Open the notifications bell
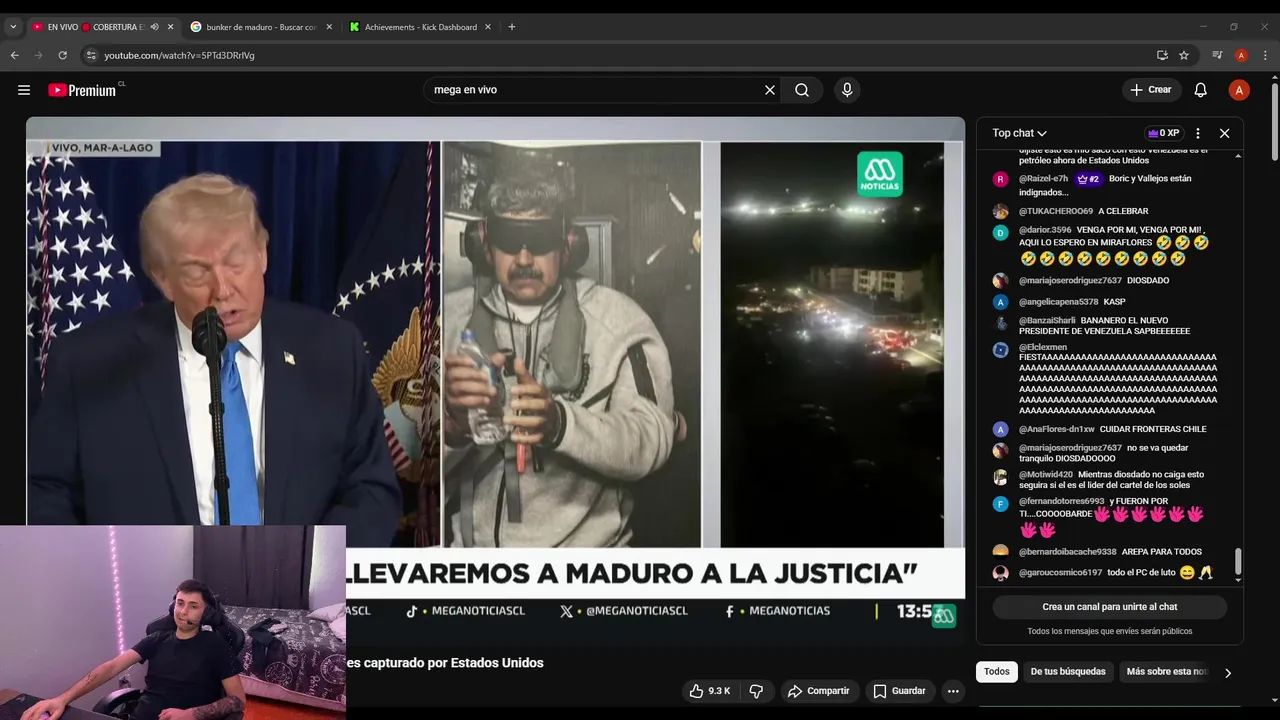 click(1201, 90)
